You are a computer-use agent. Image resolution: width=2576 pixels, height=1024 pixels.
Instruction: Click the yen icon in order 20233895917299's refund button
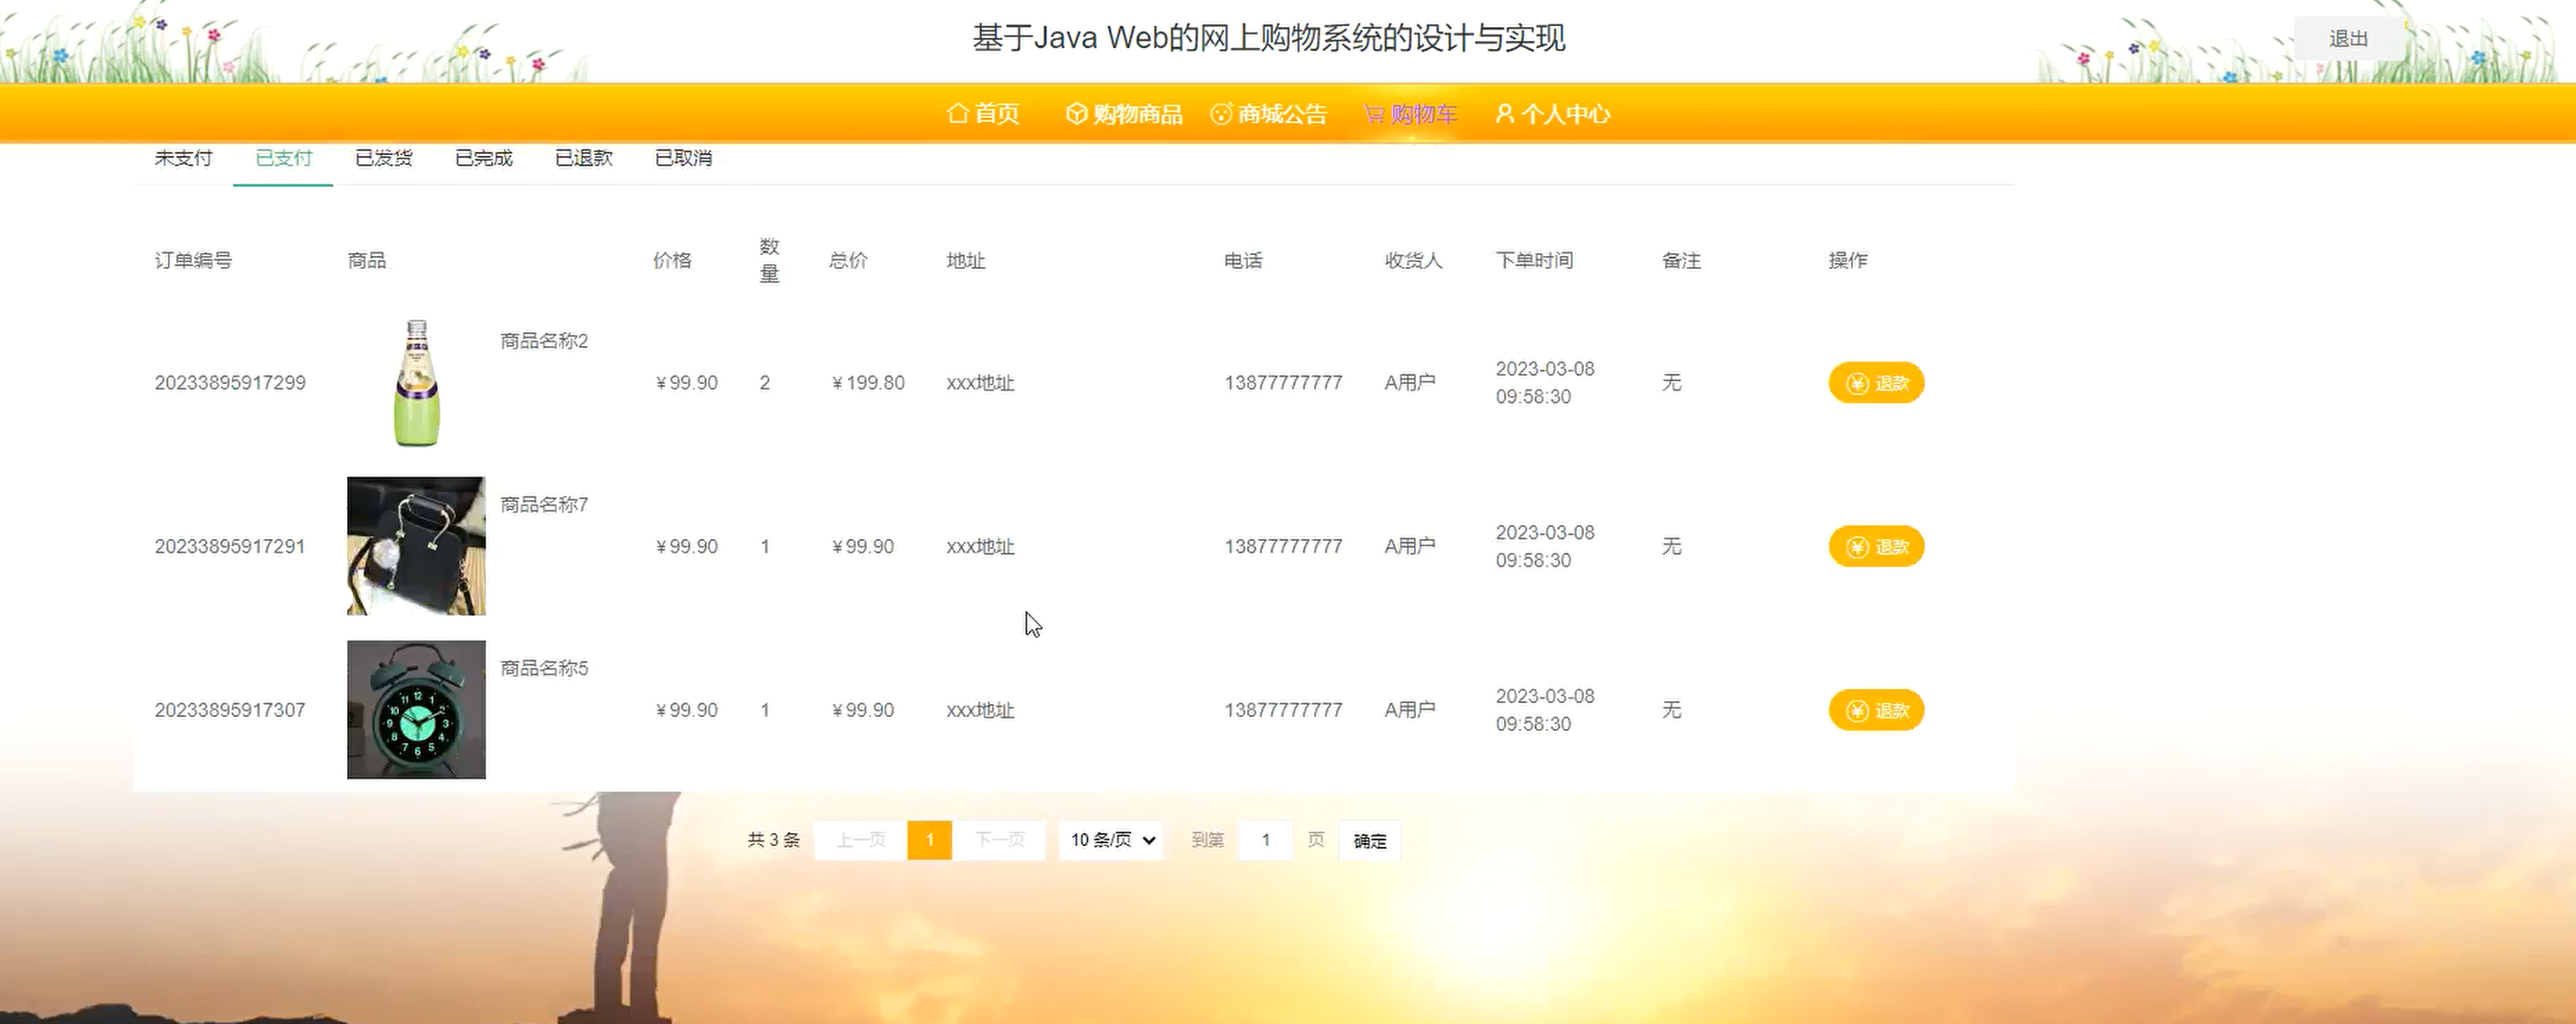tap(1857, 383)
